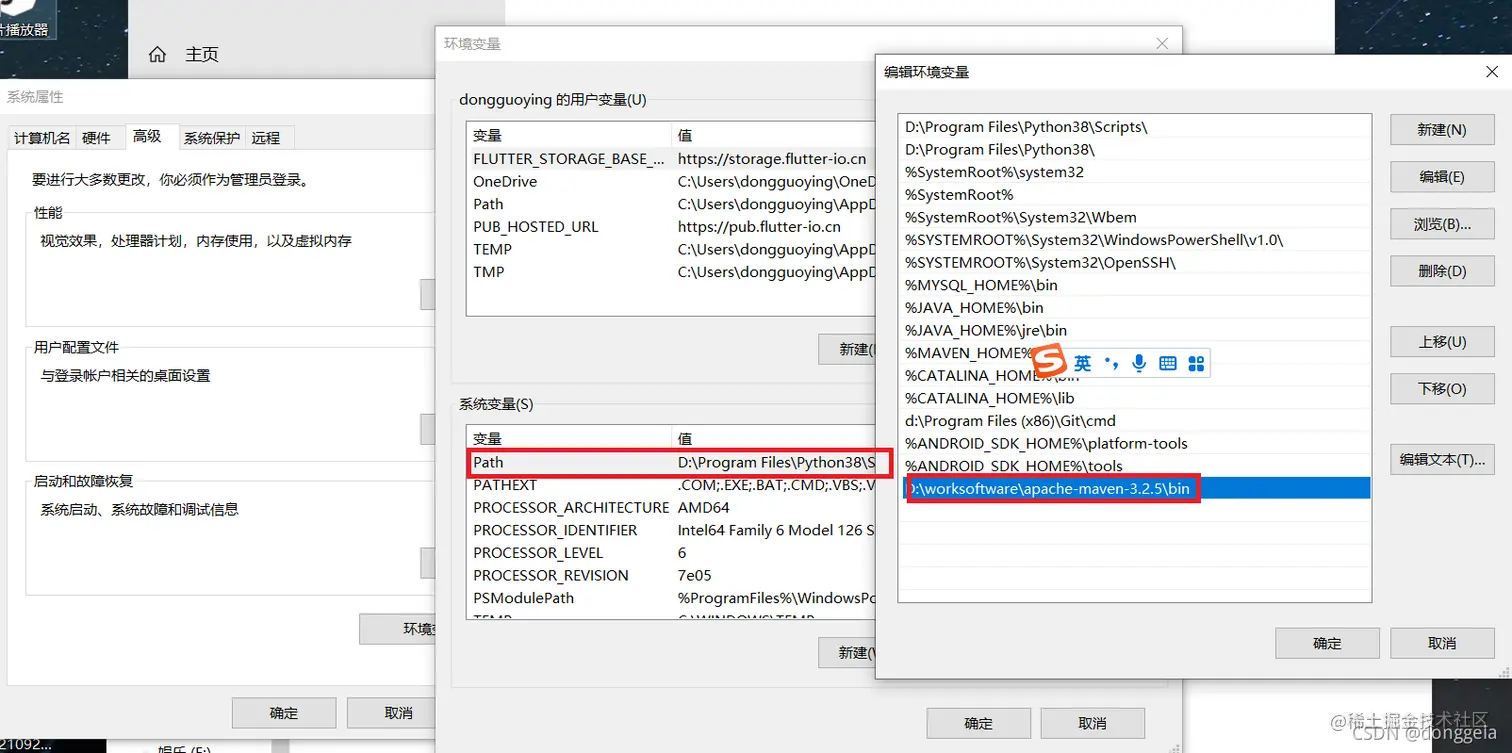Select the d:\Program Files (x86)\Git\cmd entry
The width and height of the screenshot is (1512, 753).
click(1134, 421)
